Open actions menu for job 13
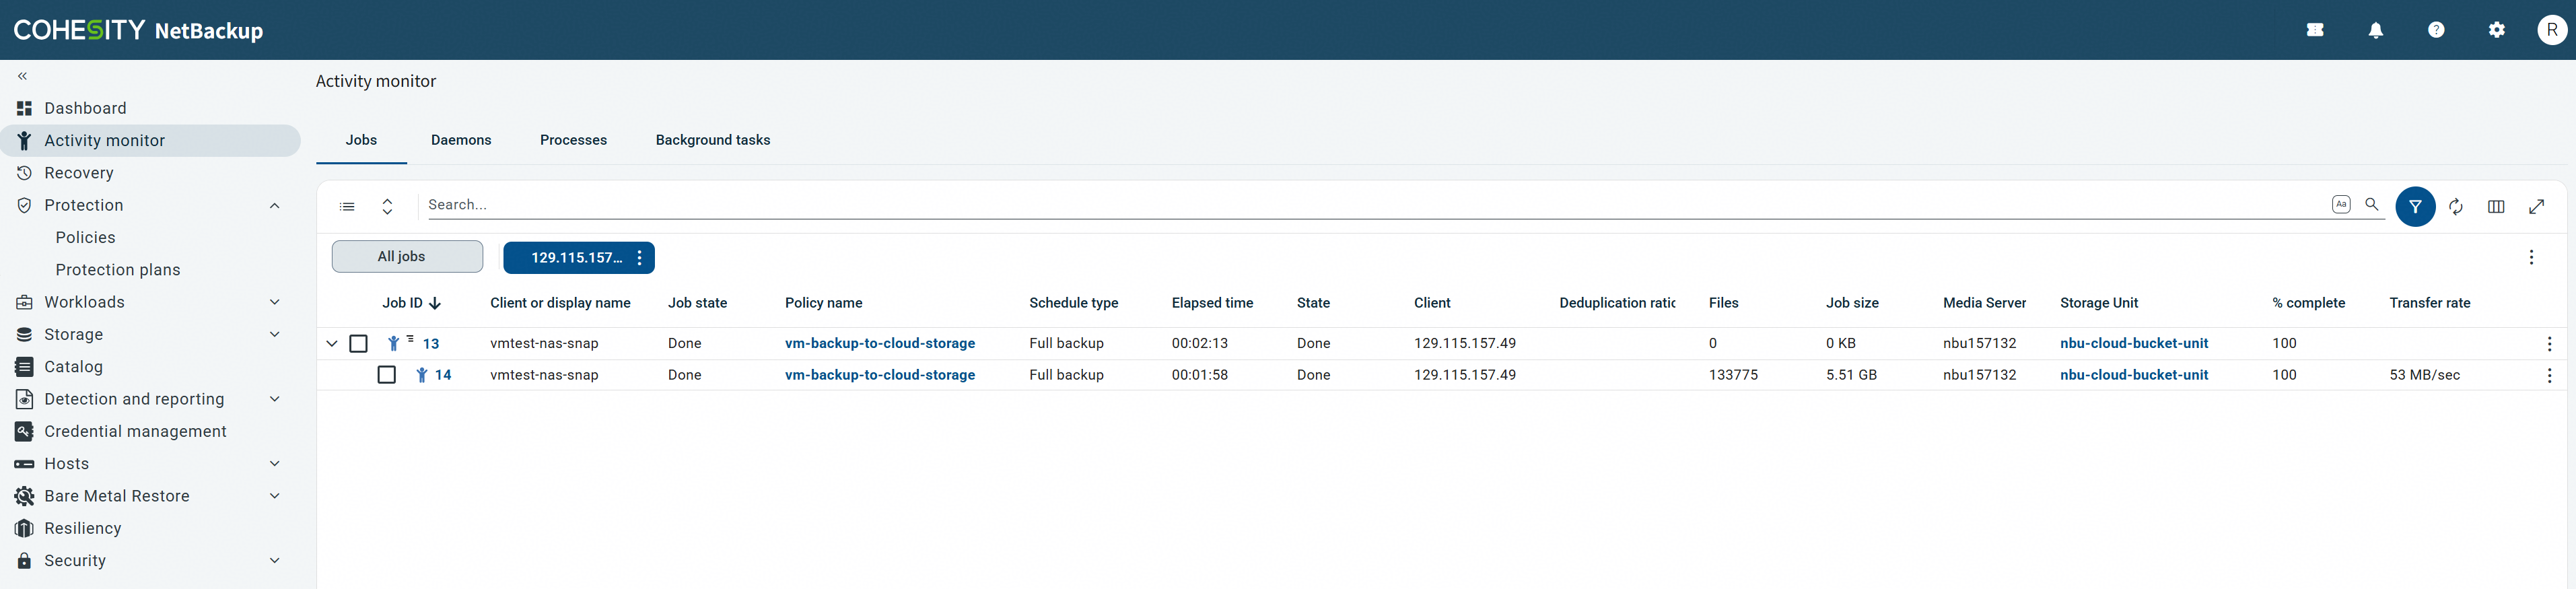 click(2549, 344)
